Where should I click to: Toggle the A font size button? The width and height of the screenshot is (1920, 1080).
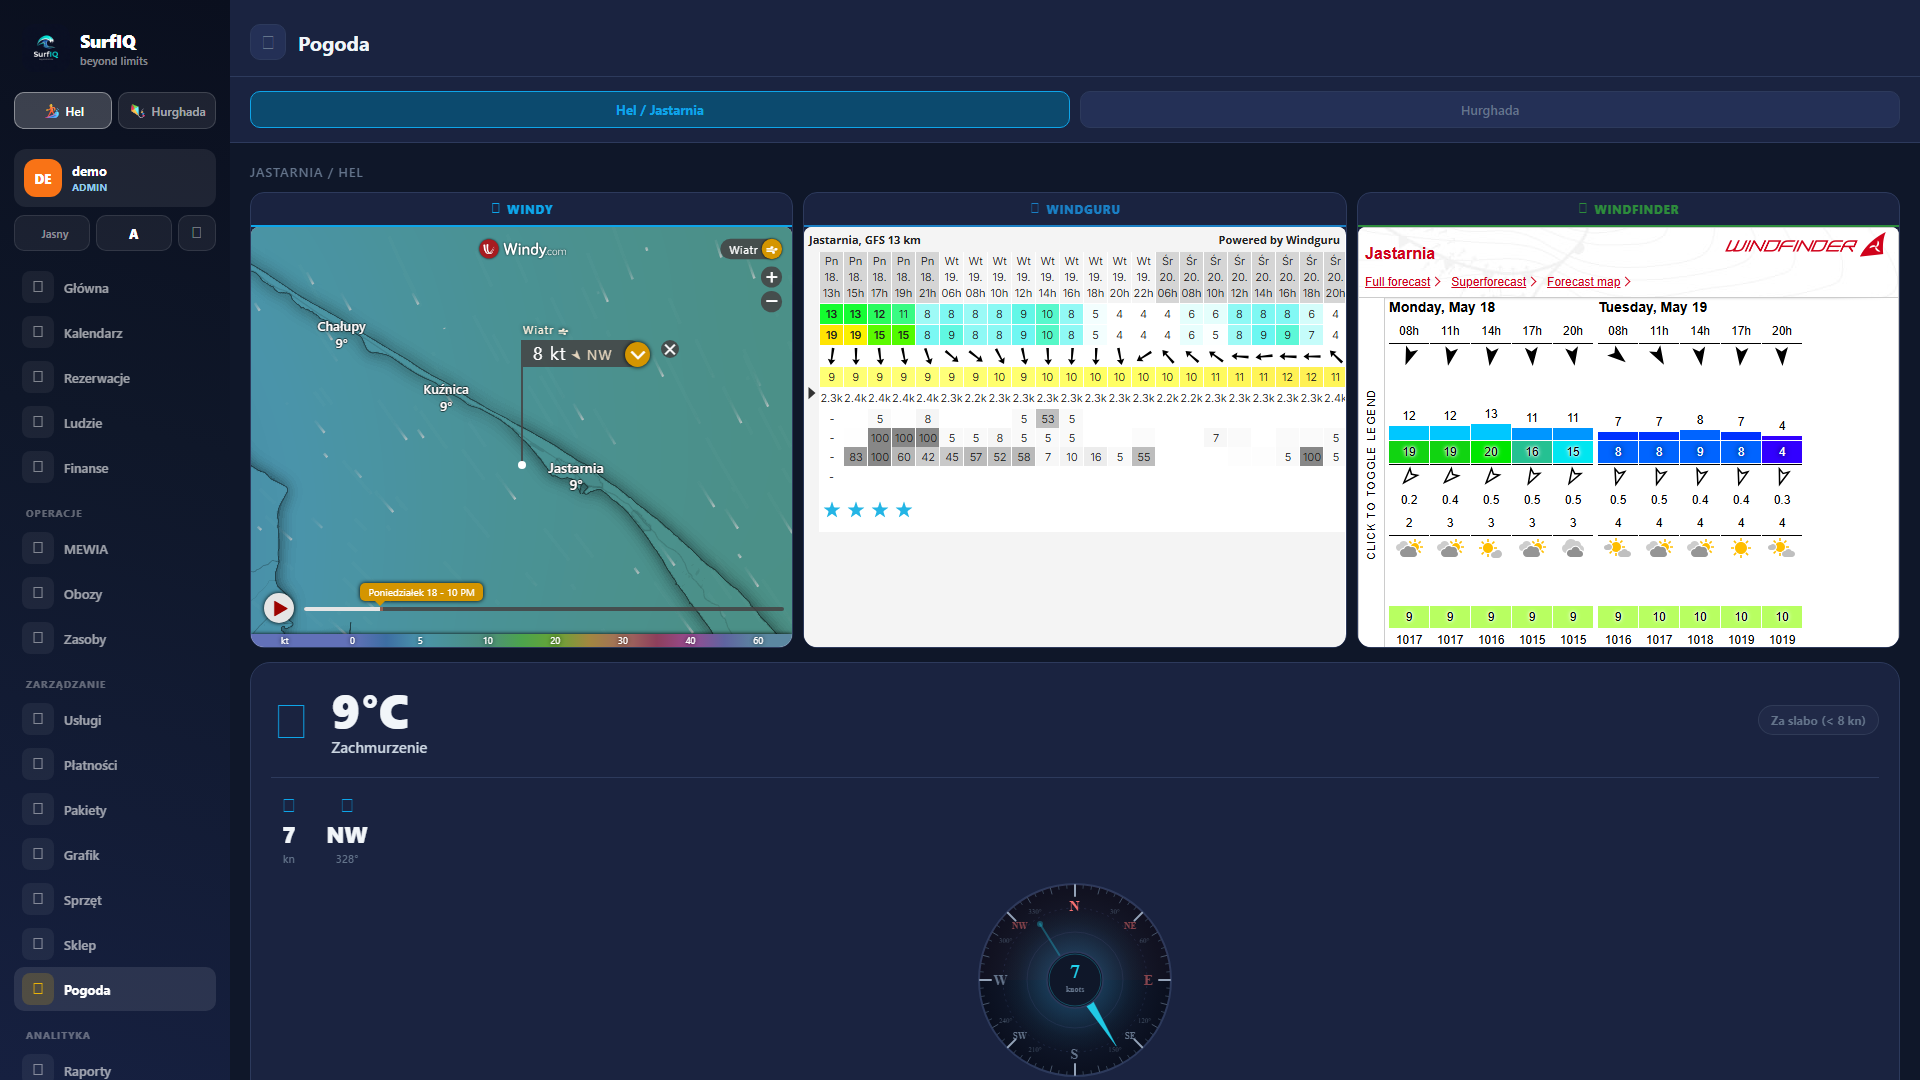(x=134, y=233)
